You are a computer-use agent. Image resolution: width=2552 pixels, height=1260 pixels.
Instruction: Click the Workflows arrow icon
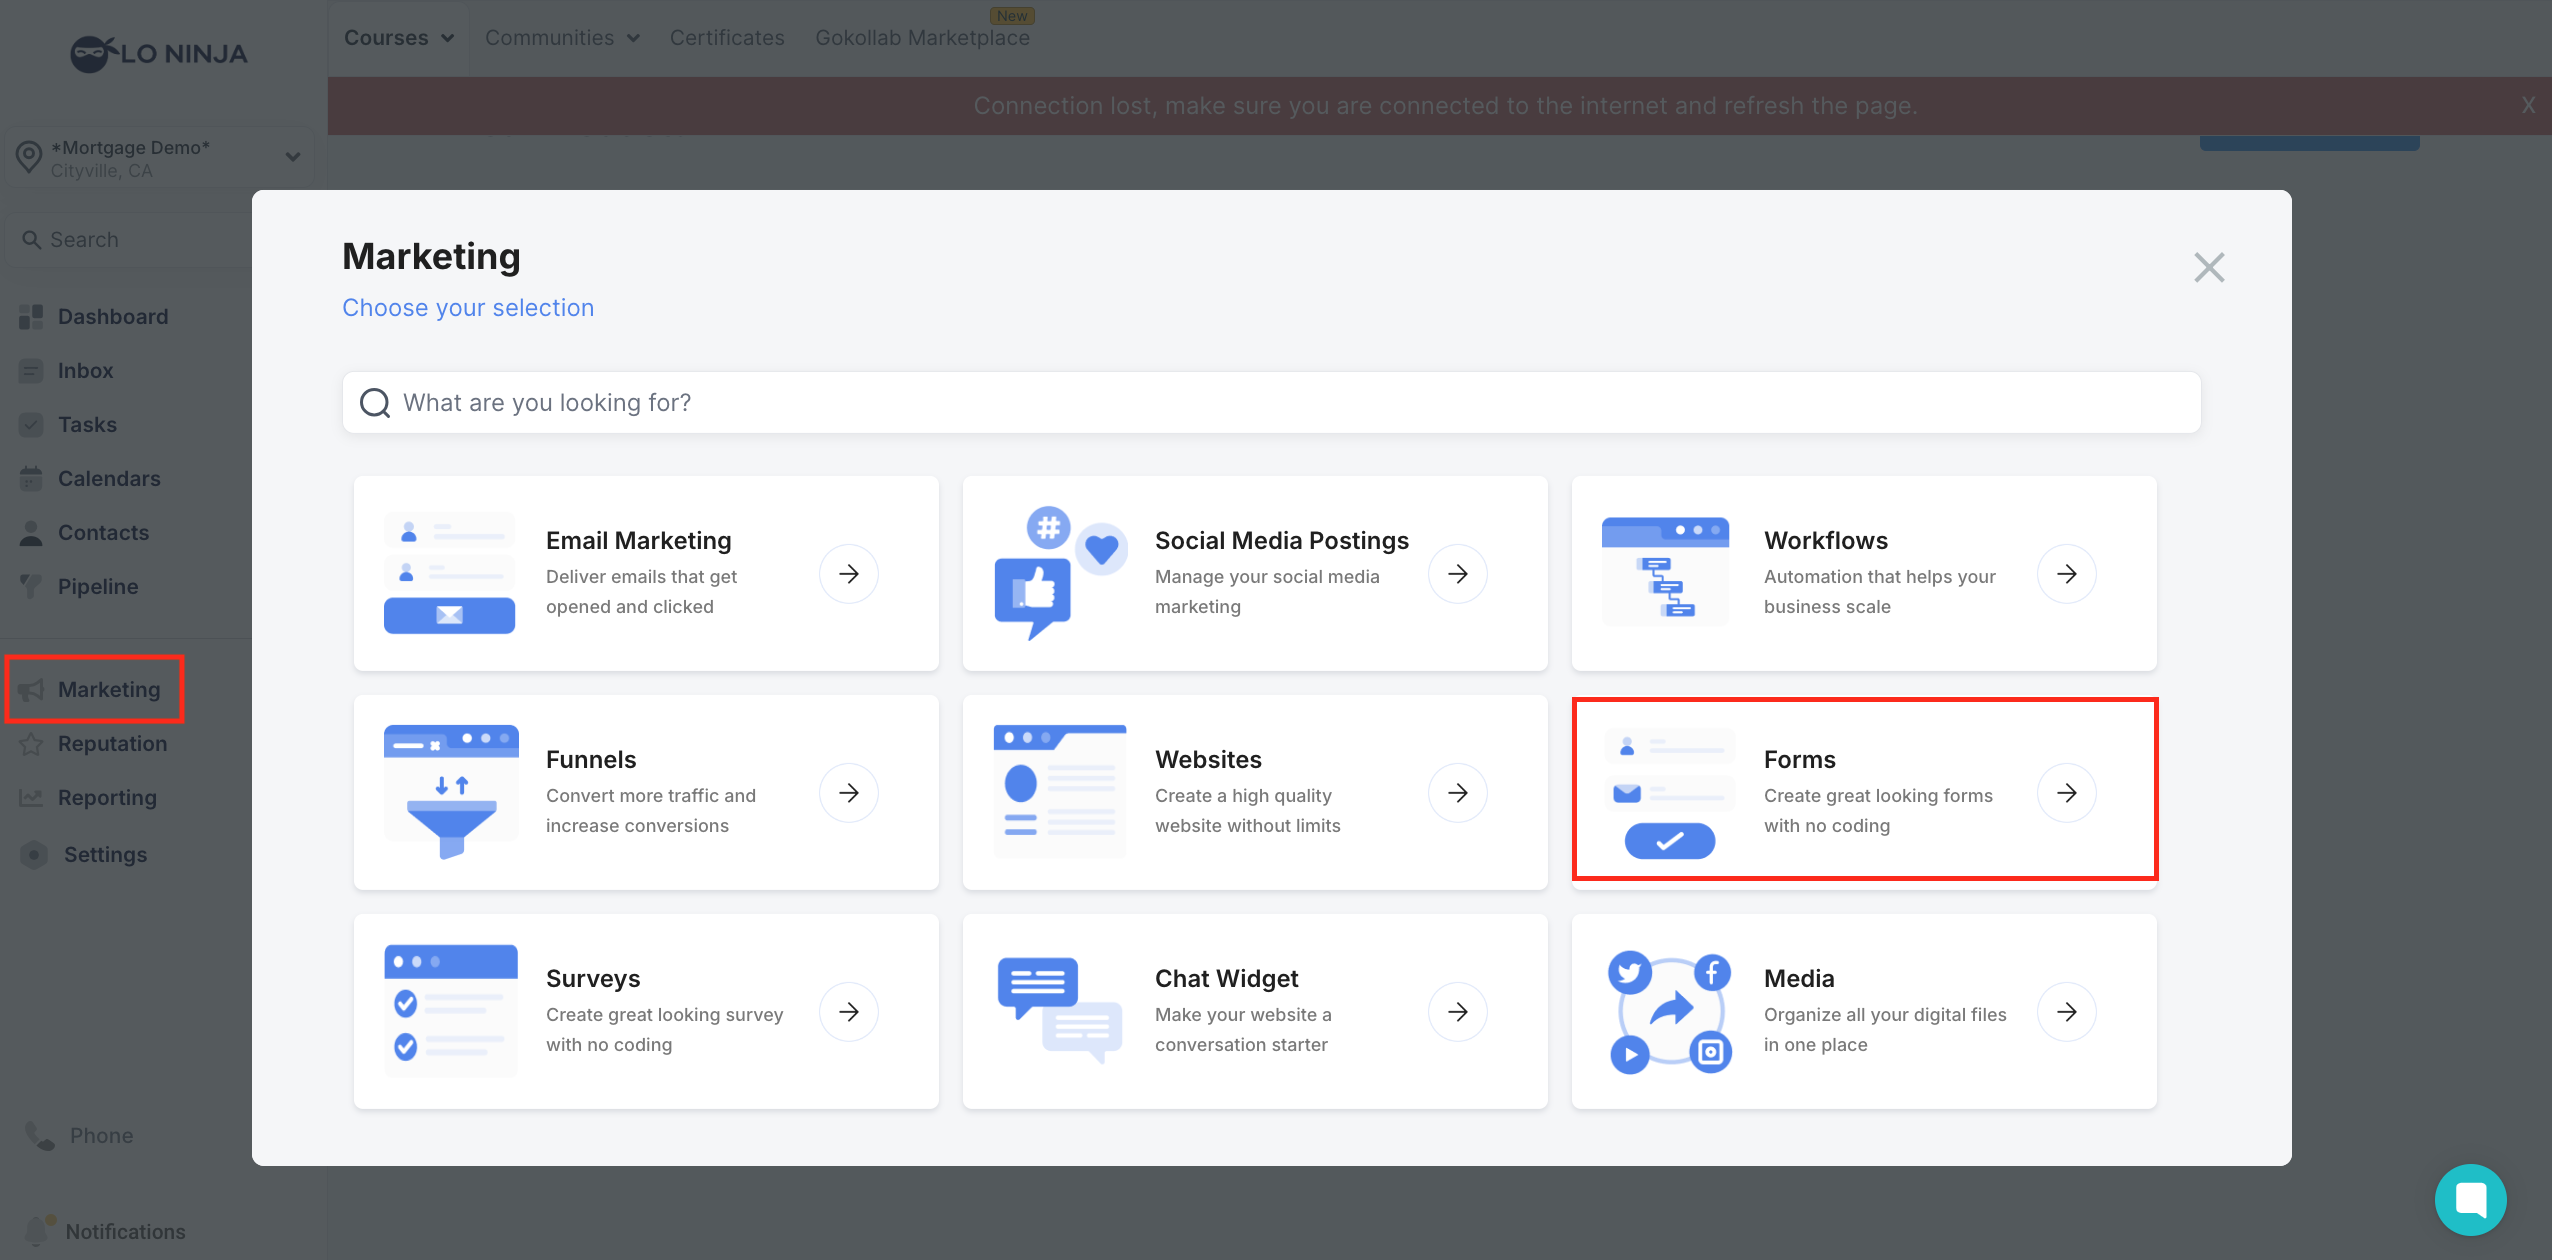tap(2066, 574)
